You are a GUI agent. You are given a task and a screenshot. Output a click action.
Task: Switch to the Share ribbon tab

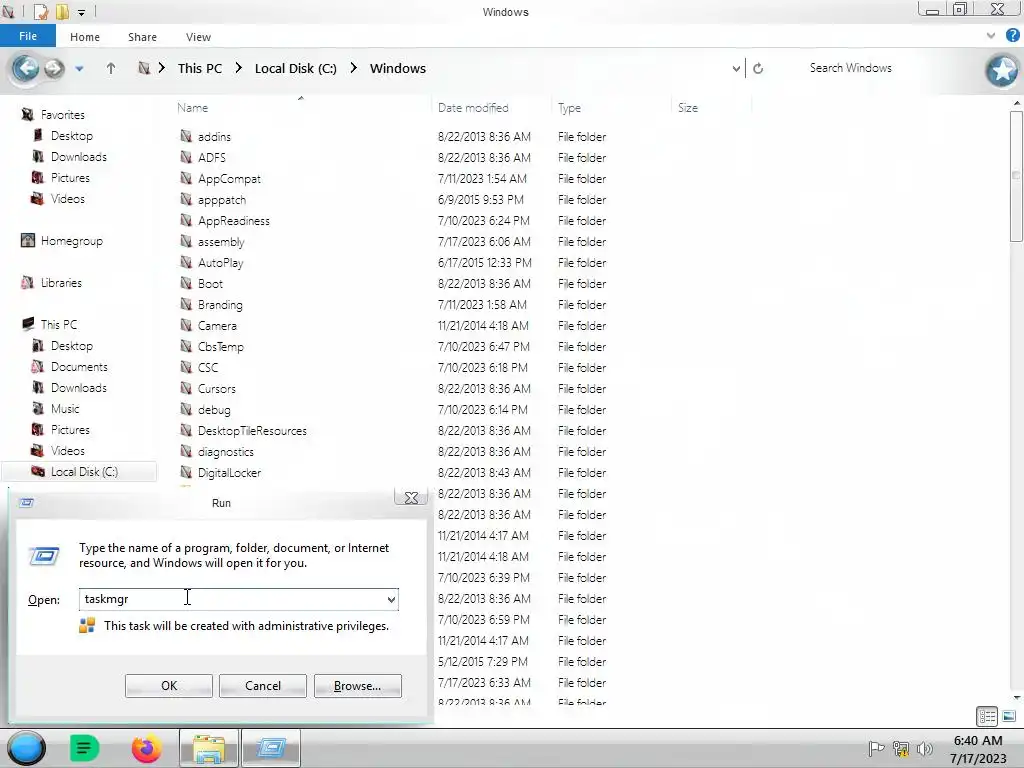point(142,37)
